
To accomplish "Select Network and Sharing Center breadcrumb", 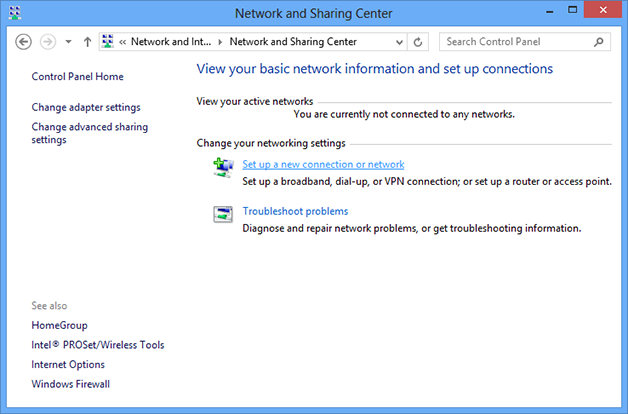I will pyautogui.click(x=293, y=42).
